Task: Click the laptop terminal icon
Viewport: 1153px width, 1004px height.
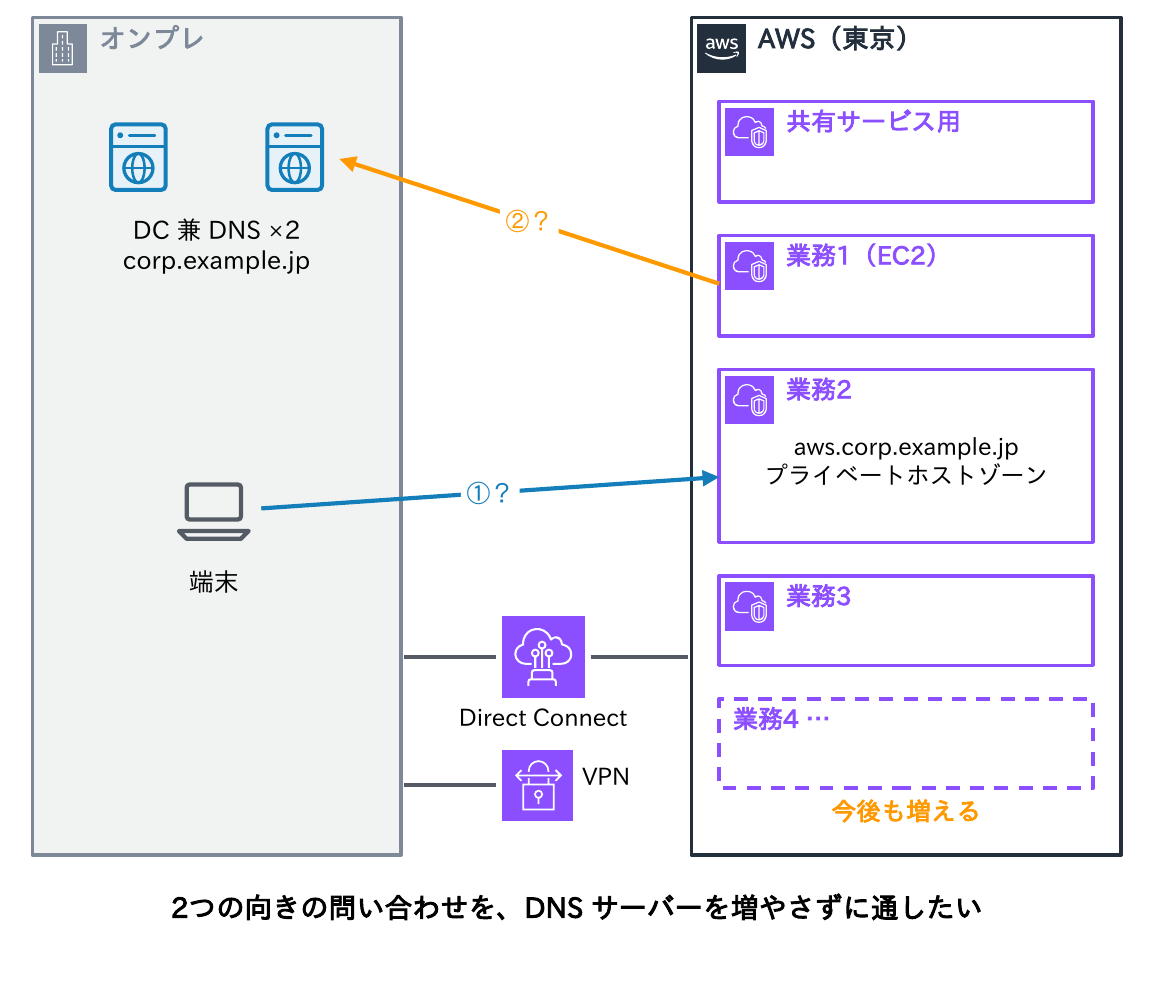Action: 214,512
